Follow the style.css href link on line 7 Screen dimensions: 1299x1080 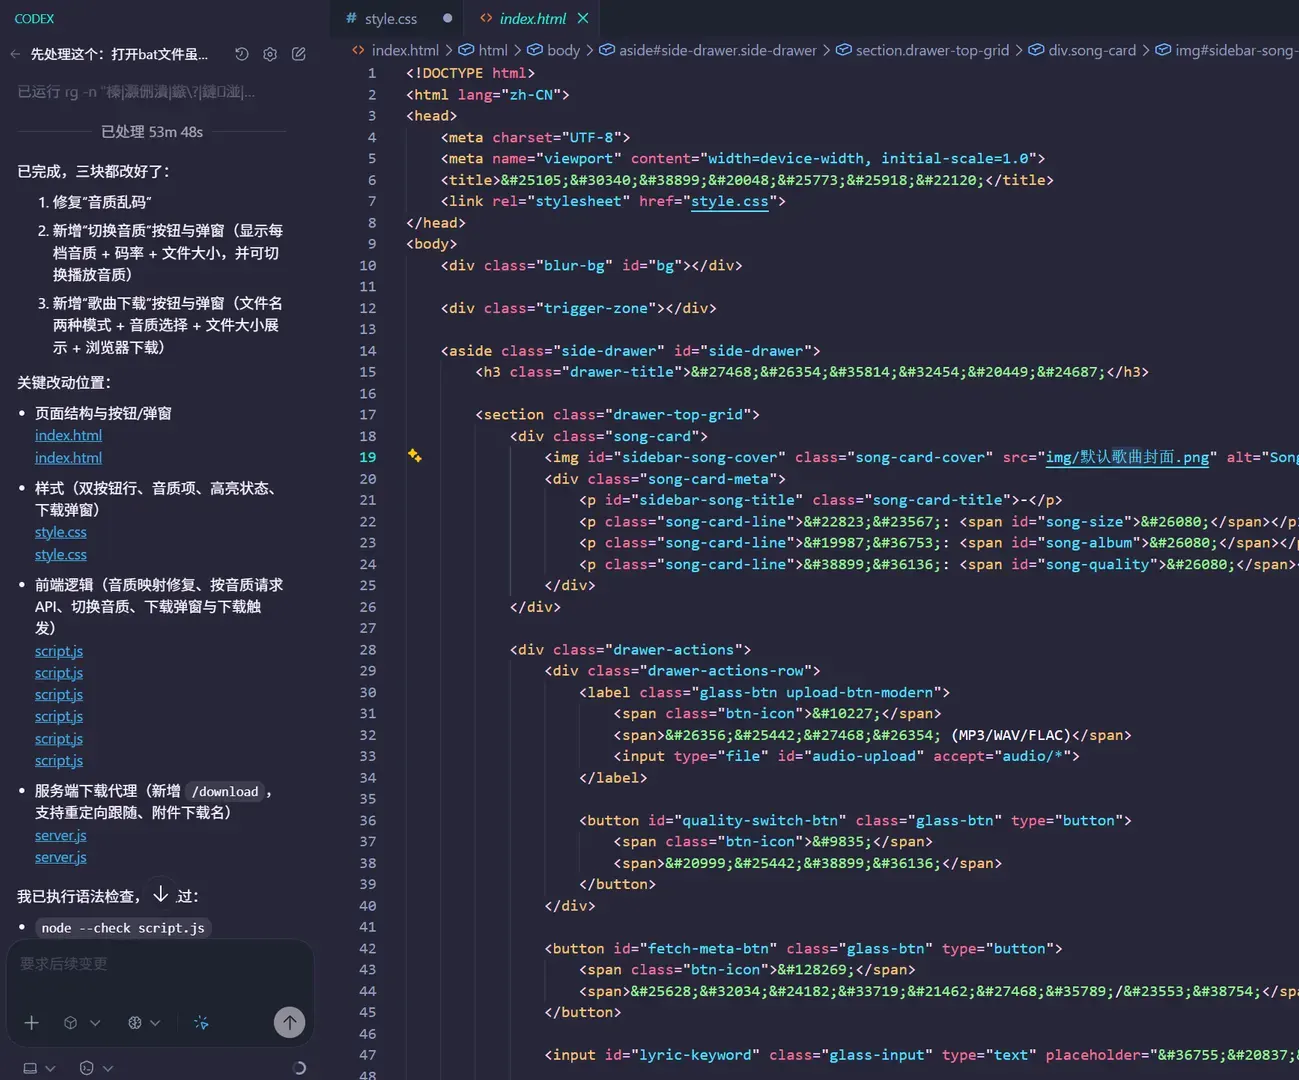click(730, 201)
